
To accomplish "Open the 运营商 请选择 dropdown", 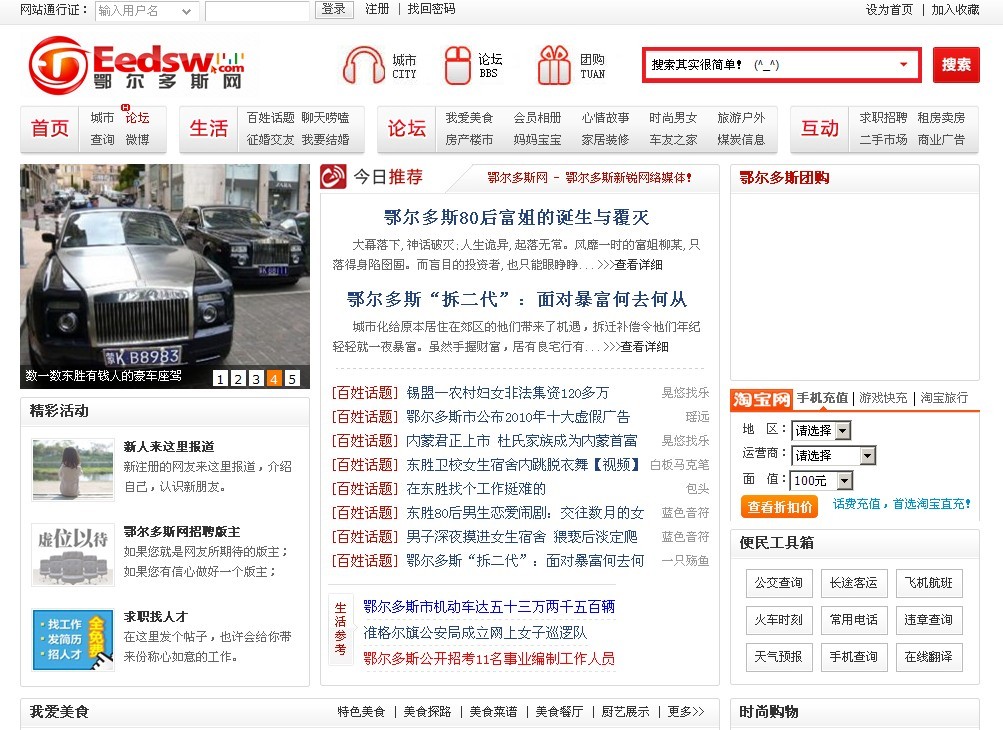I will (833, 456).
